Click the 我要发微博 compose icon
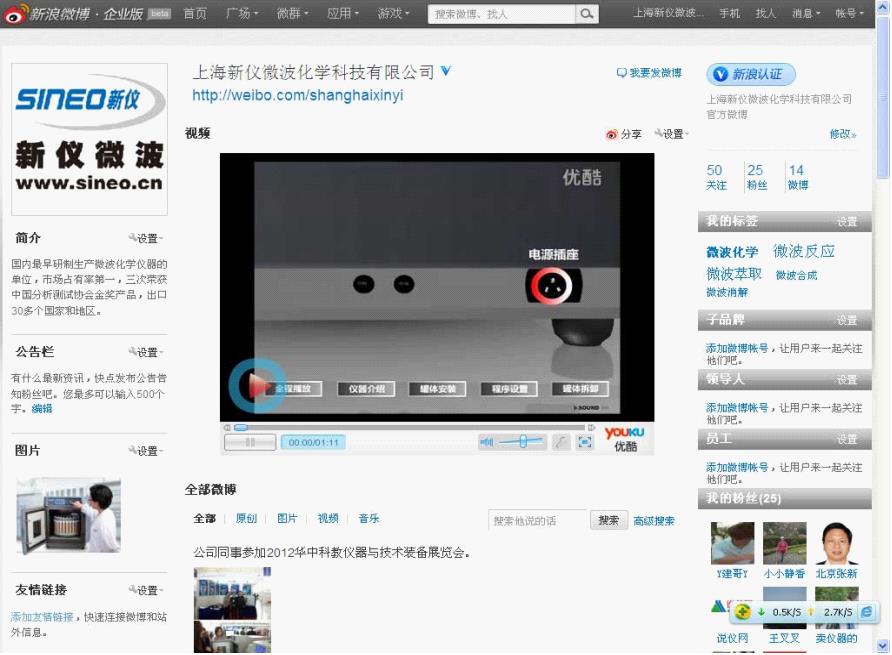Image resolution: width=892 pixels, height=655 pixels. pos(622,73)
